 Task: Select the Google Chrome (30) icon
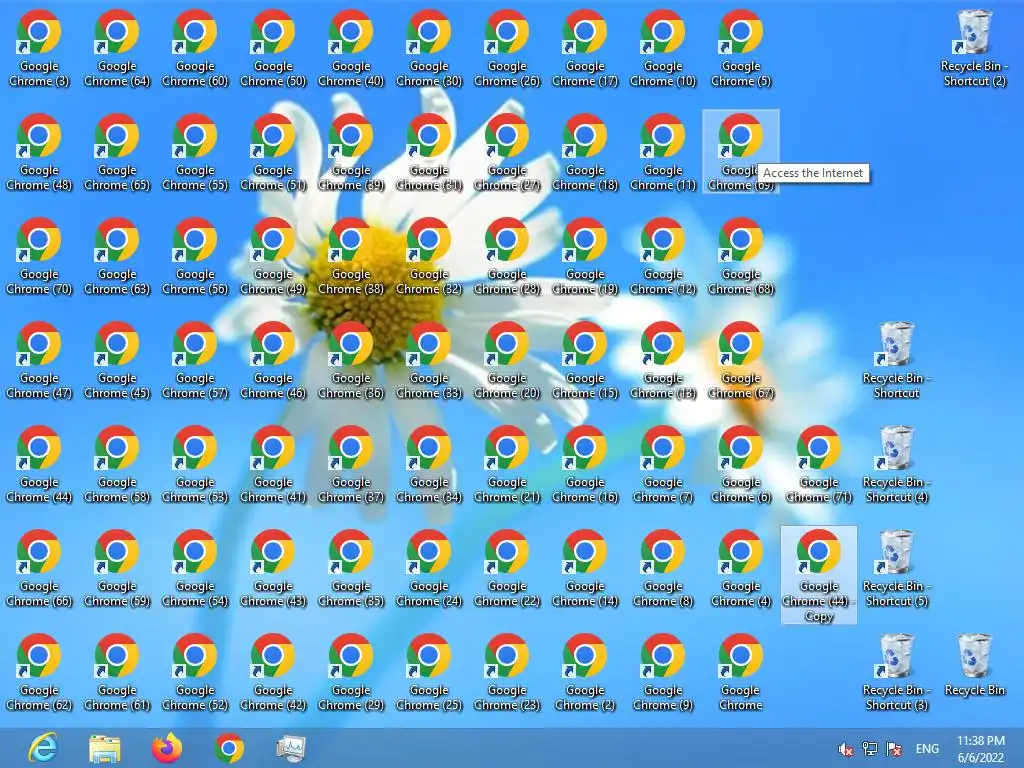tap(429, 48)
